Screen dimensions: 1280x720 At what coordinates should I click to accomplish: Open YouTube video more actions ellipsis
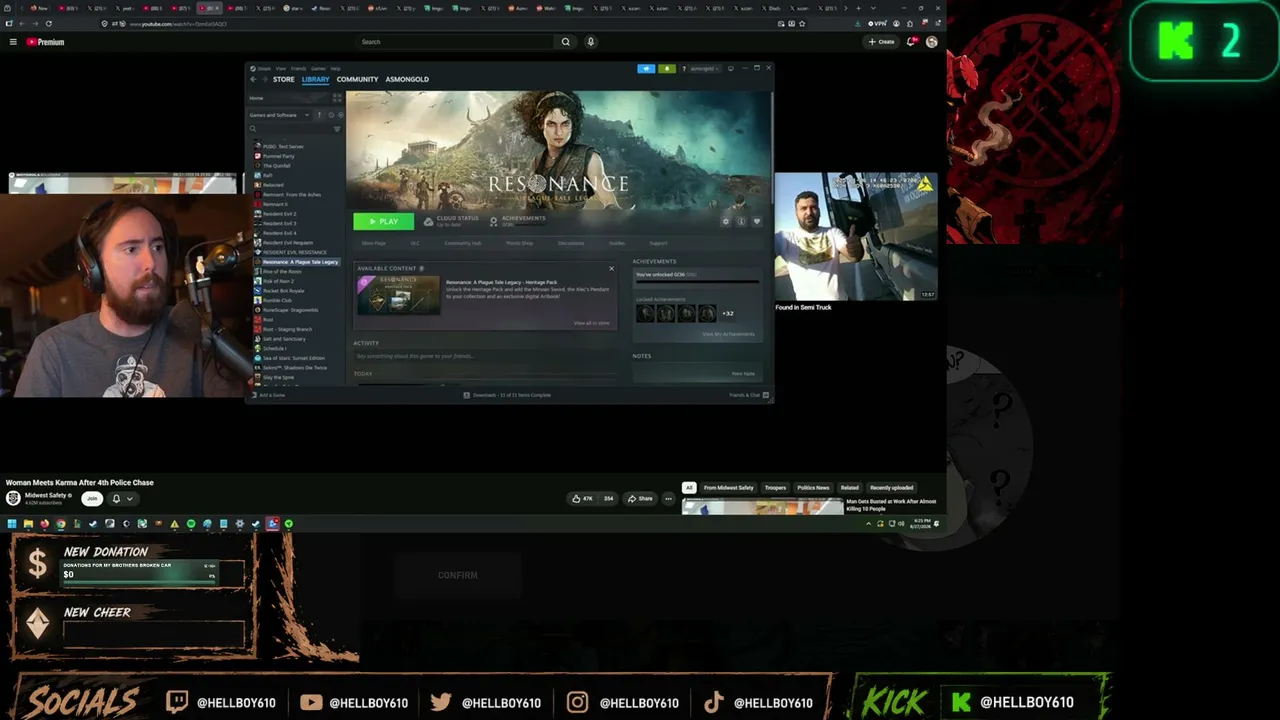tap(668, 498)
